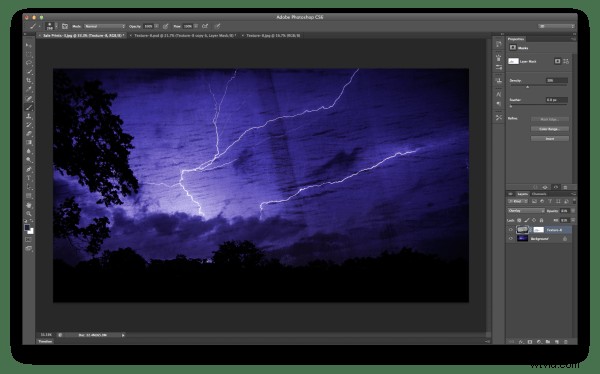
Task: Open the layer filter Kind dropdown
Action: [518, 201]
